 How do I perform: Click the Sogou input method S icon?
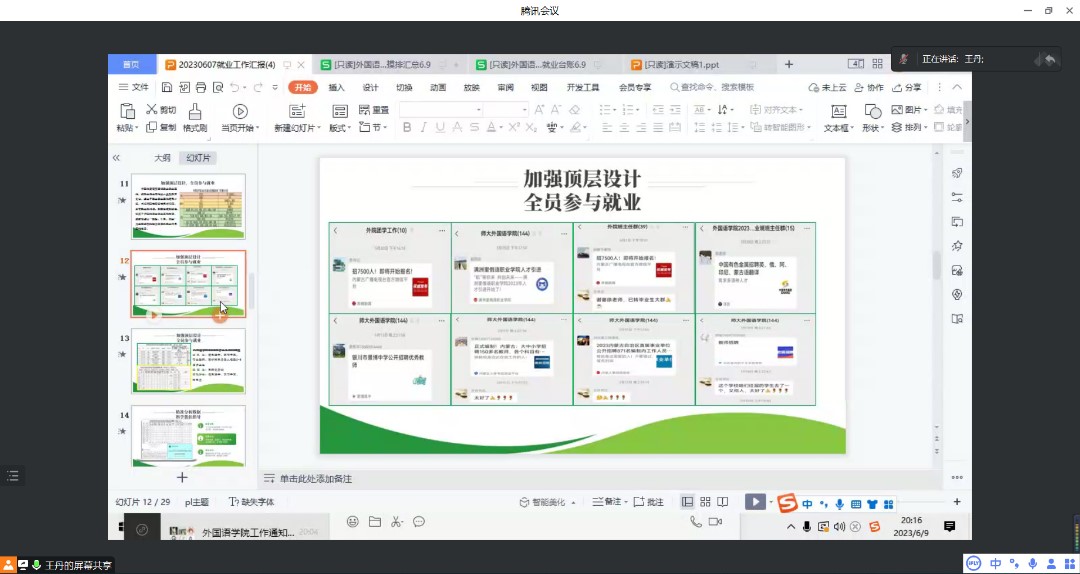[787, 503]
